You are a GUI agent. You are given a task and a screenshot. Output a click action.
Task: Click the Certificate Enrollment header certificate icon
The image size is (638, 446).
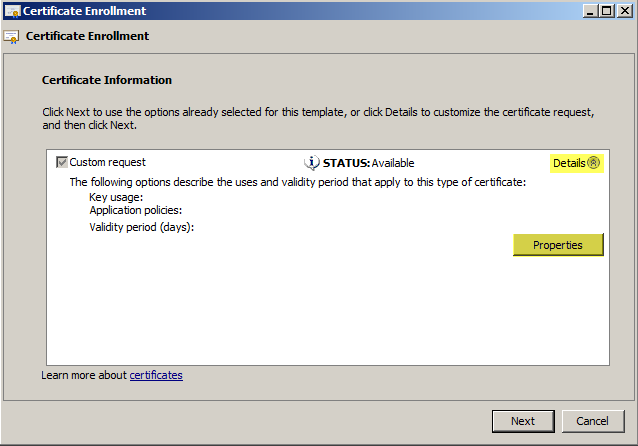pos(11,37)
